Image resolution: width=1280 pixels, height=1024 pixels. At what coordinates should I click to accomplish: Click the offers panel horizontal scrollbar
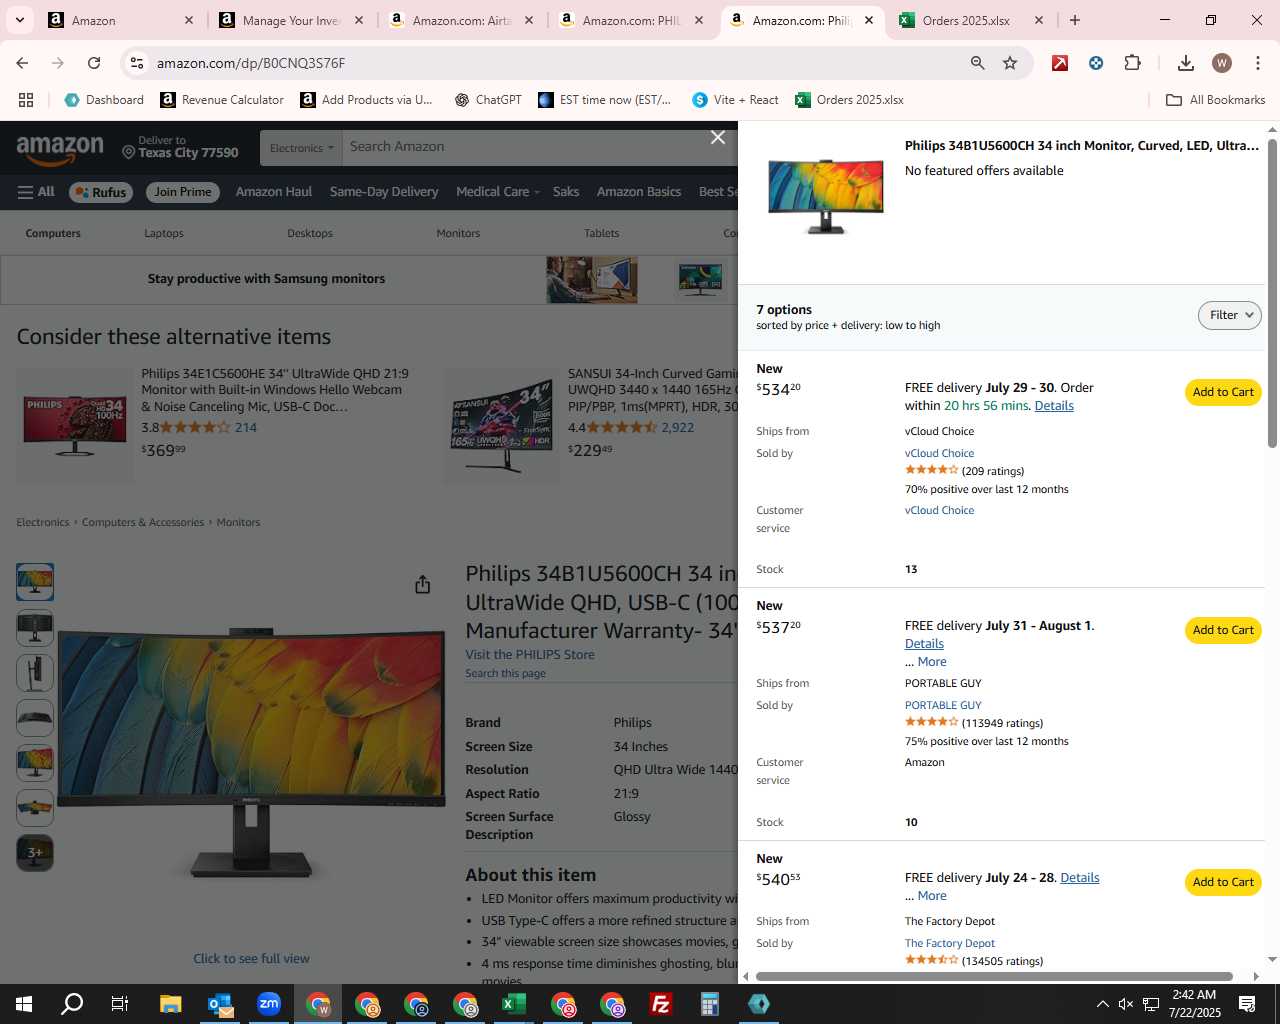[x=995, y=976]
